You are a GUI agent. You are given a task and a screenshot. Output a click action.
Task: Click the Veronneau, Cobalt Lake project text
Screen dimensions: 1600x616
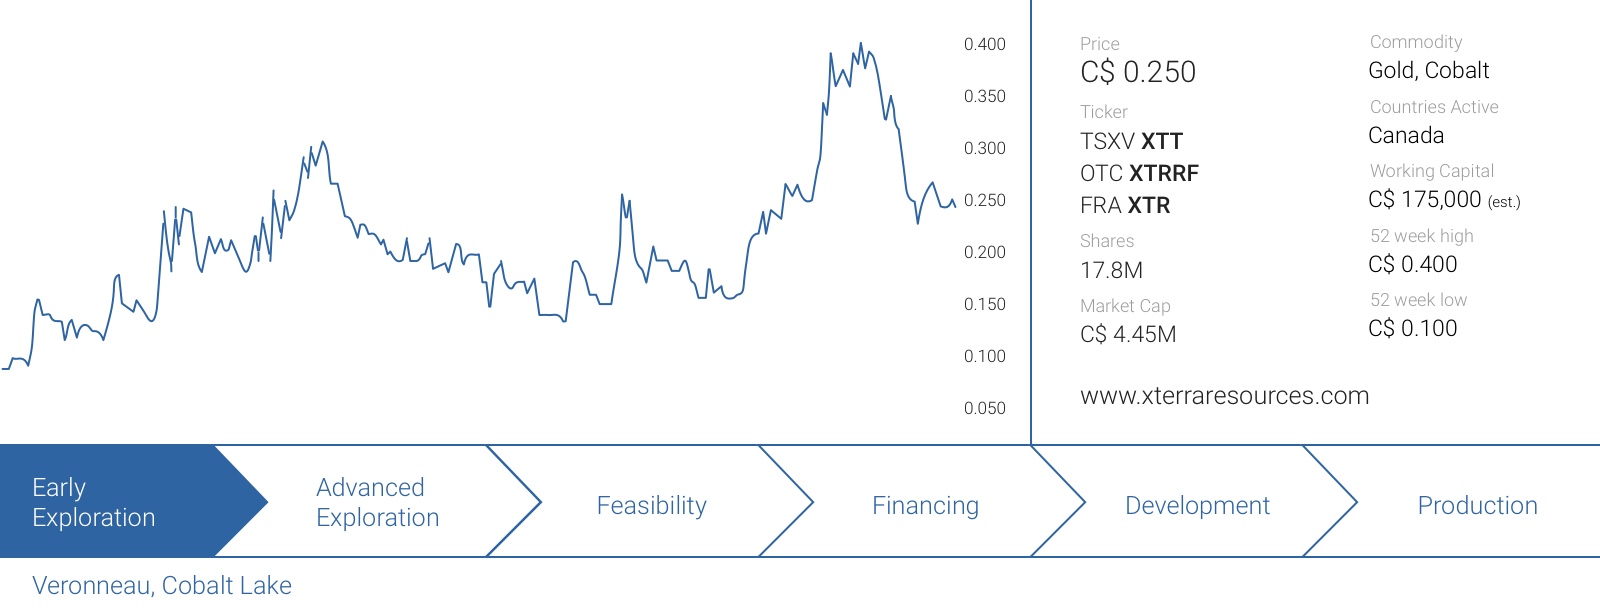tap(162, 585)
